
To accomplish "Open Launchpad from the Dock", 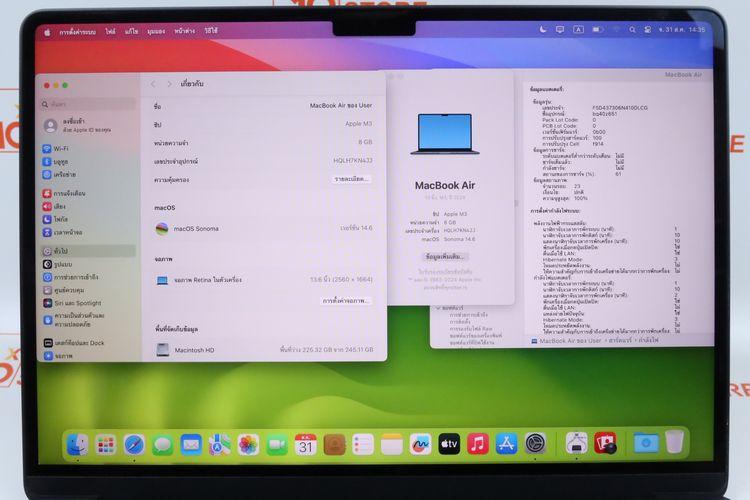I will (106, 444).
